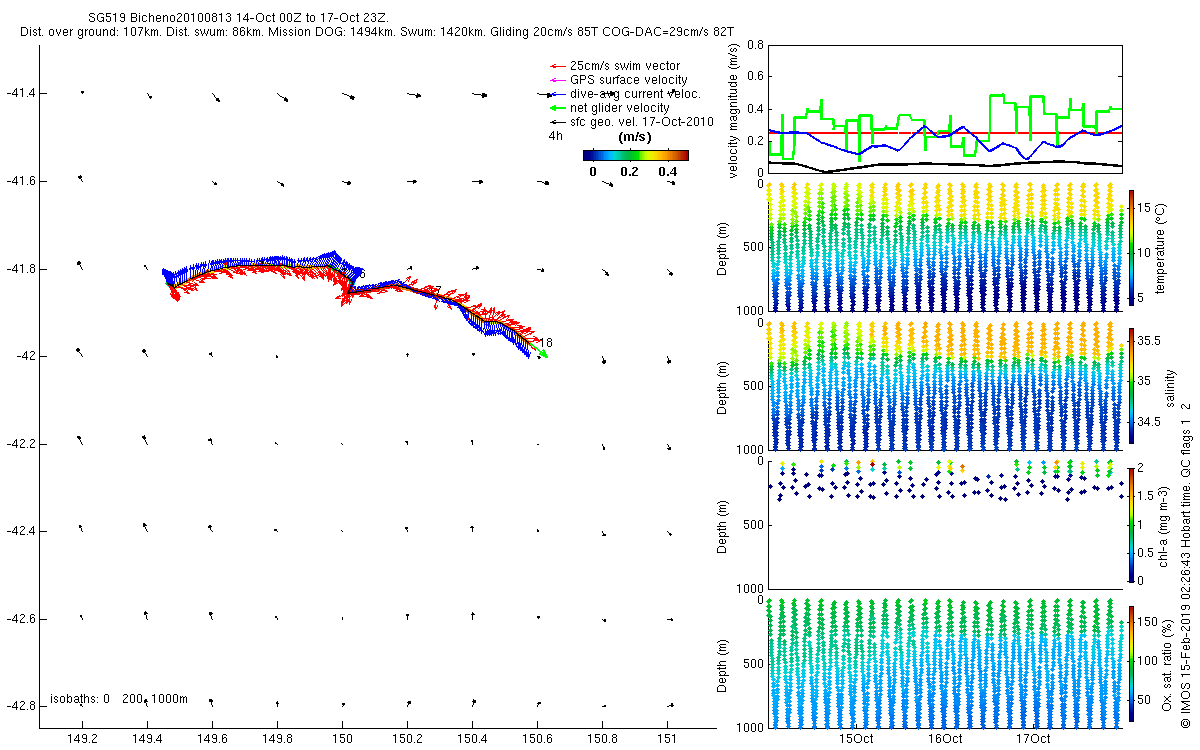Click the '17Oct' time axis label
1200x750 pixels.
(x=1033, y=739)
